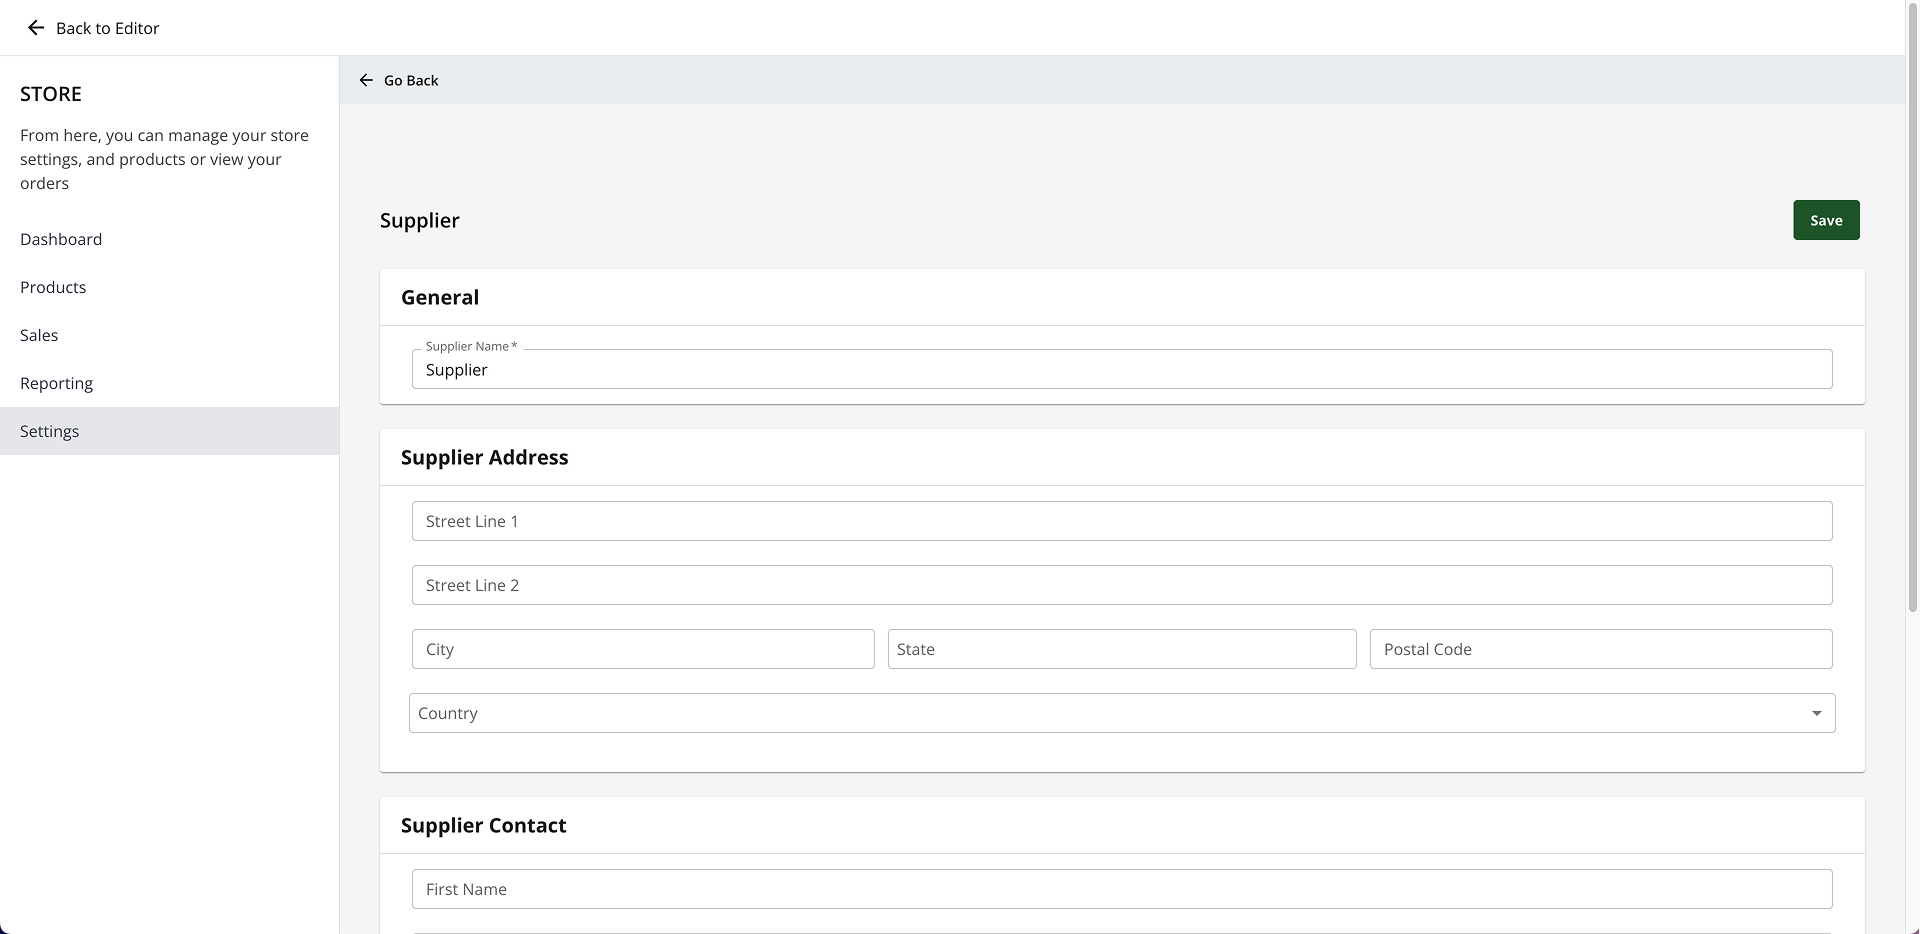Click the State input field
This screenshot has height=934, width=1920.
pyautogui.click(x=1122, y=649)
